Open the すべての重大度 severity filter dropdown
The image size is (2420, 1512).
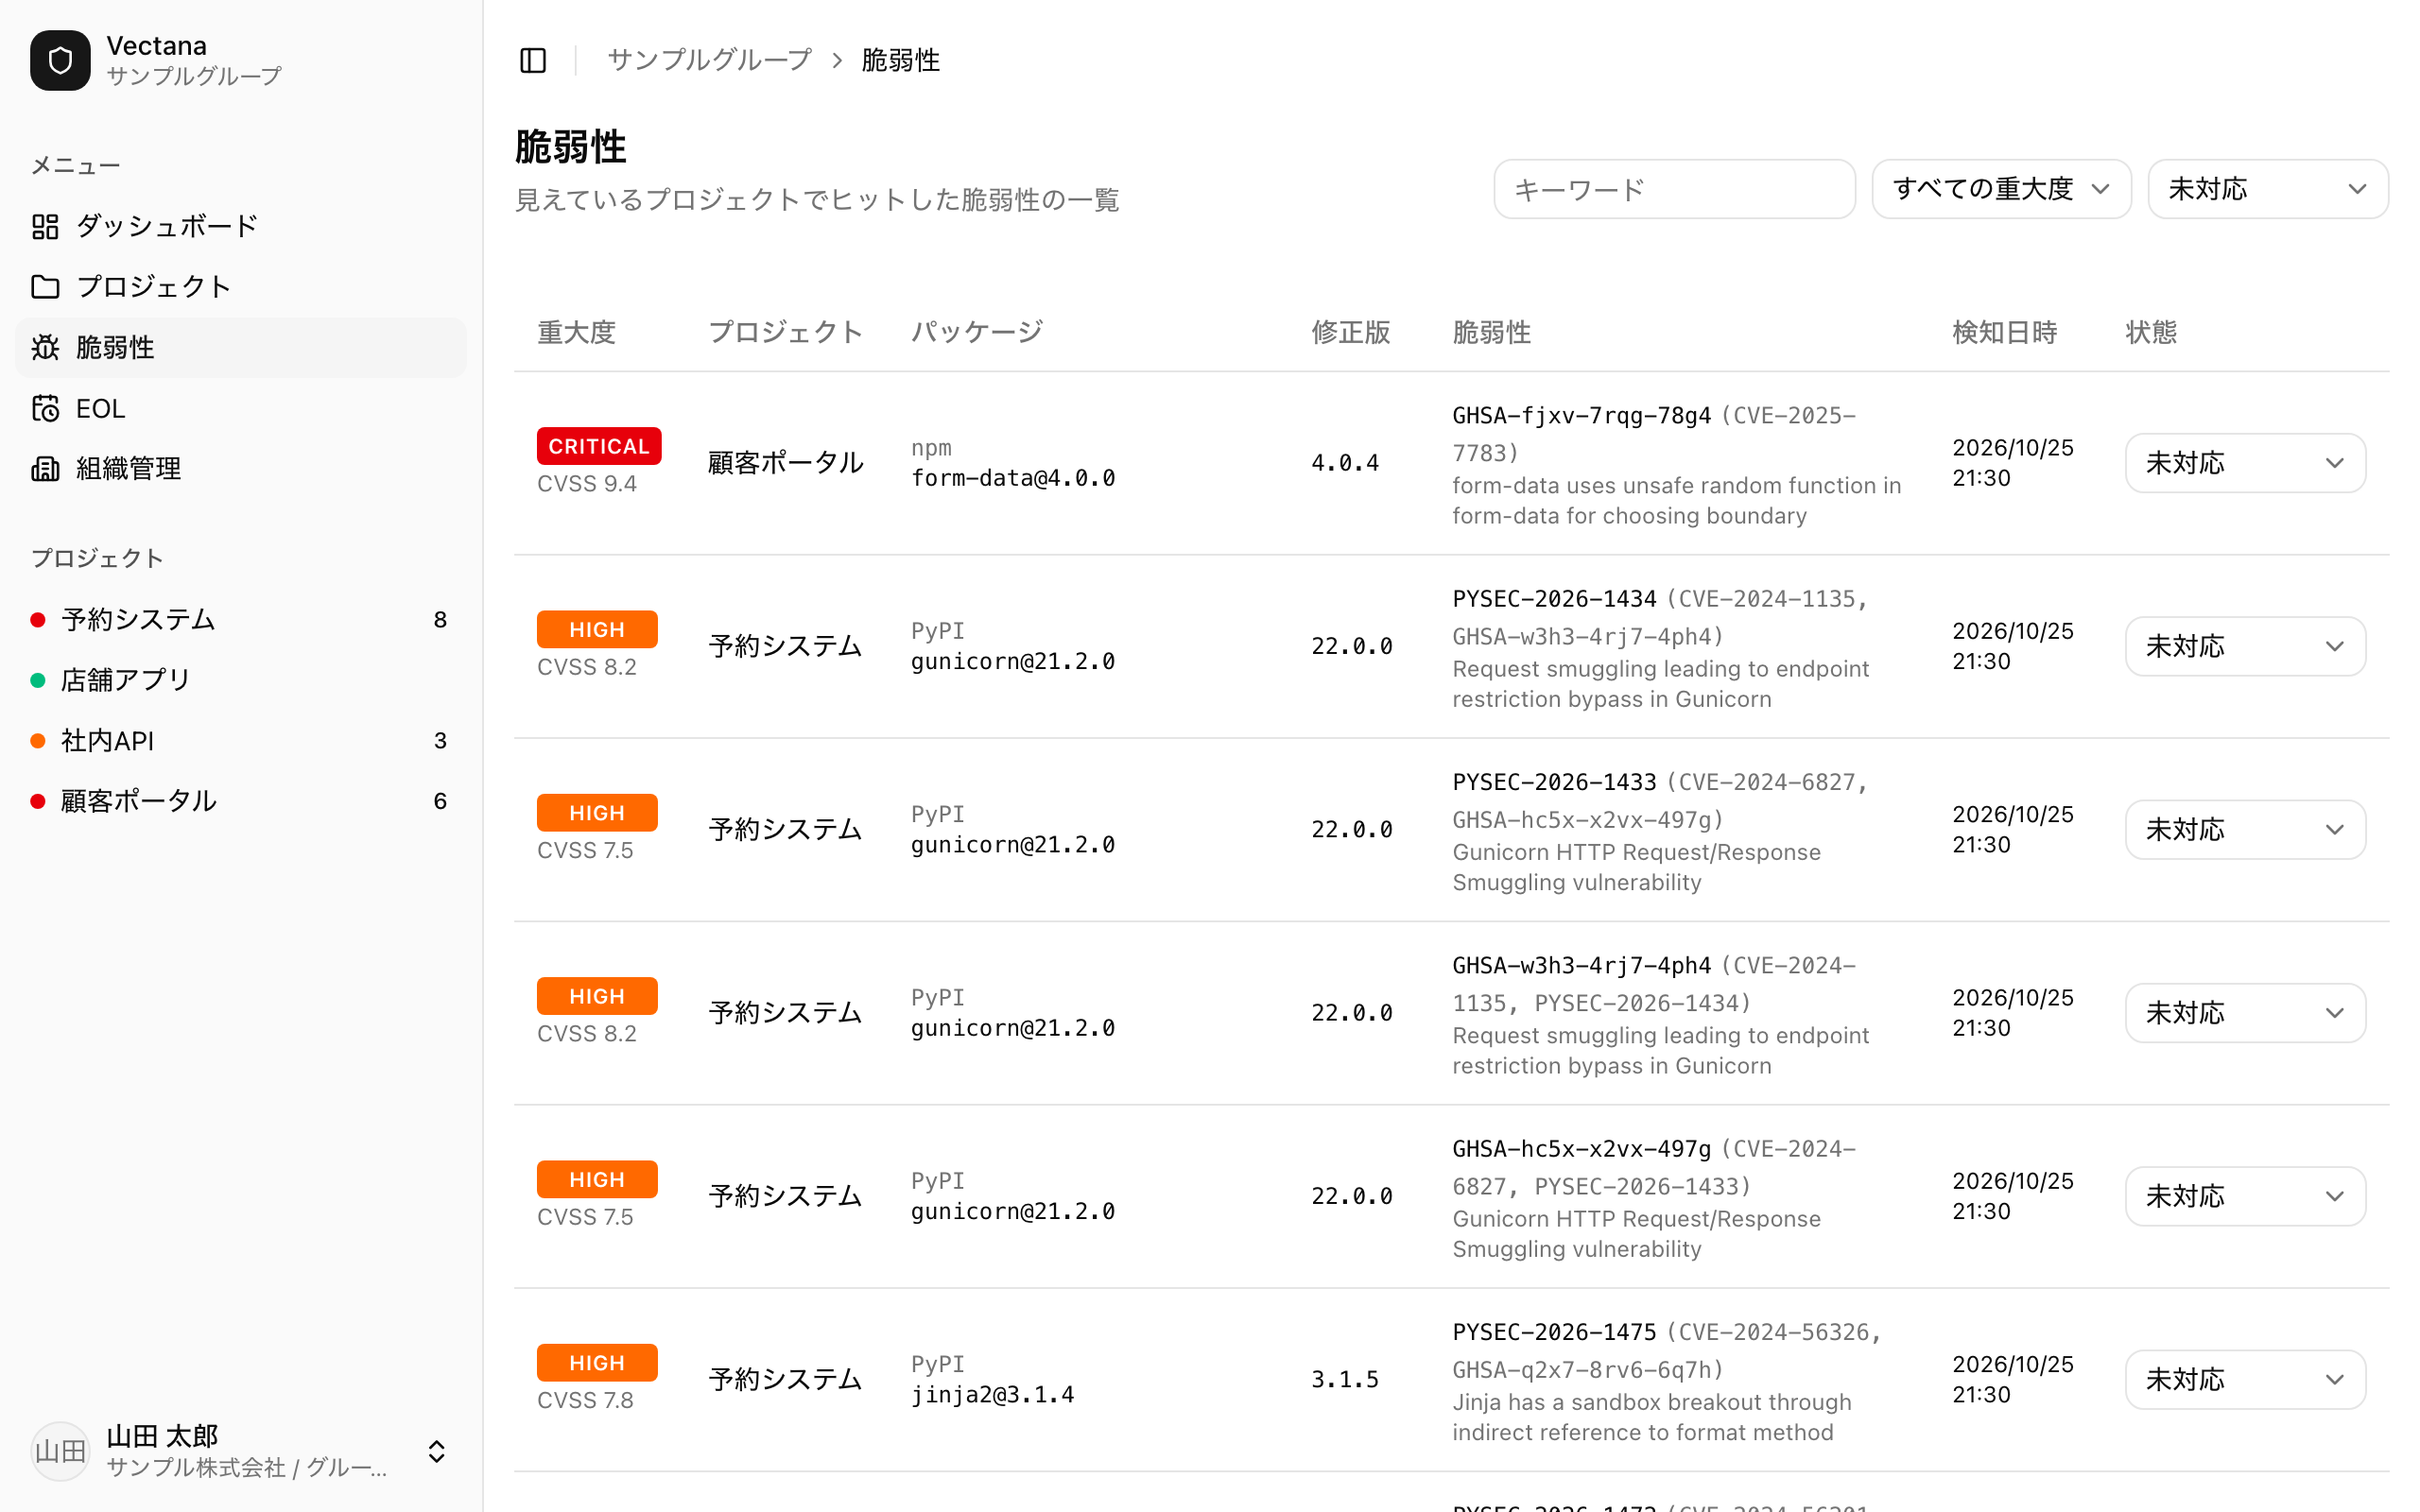coord(2001,189)
